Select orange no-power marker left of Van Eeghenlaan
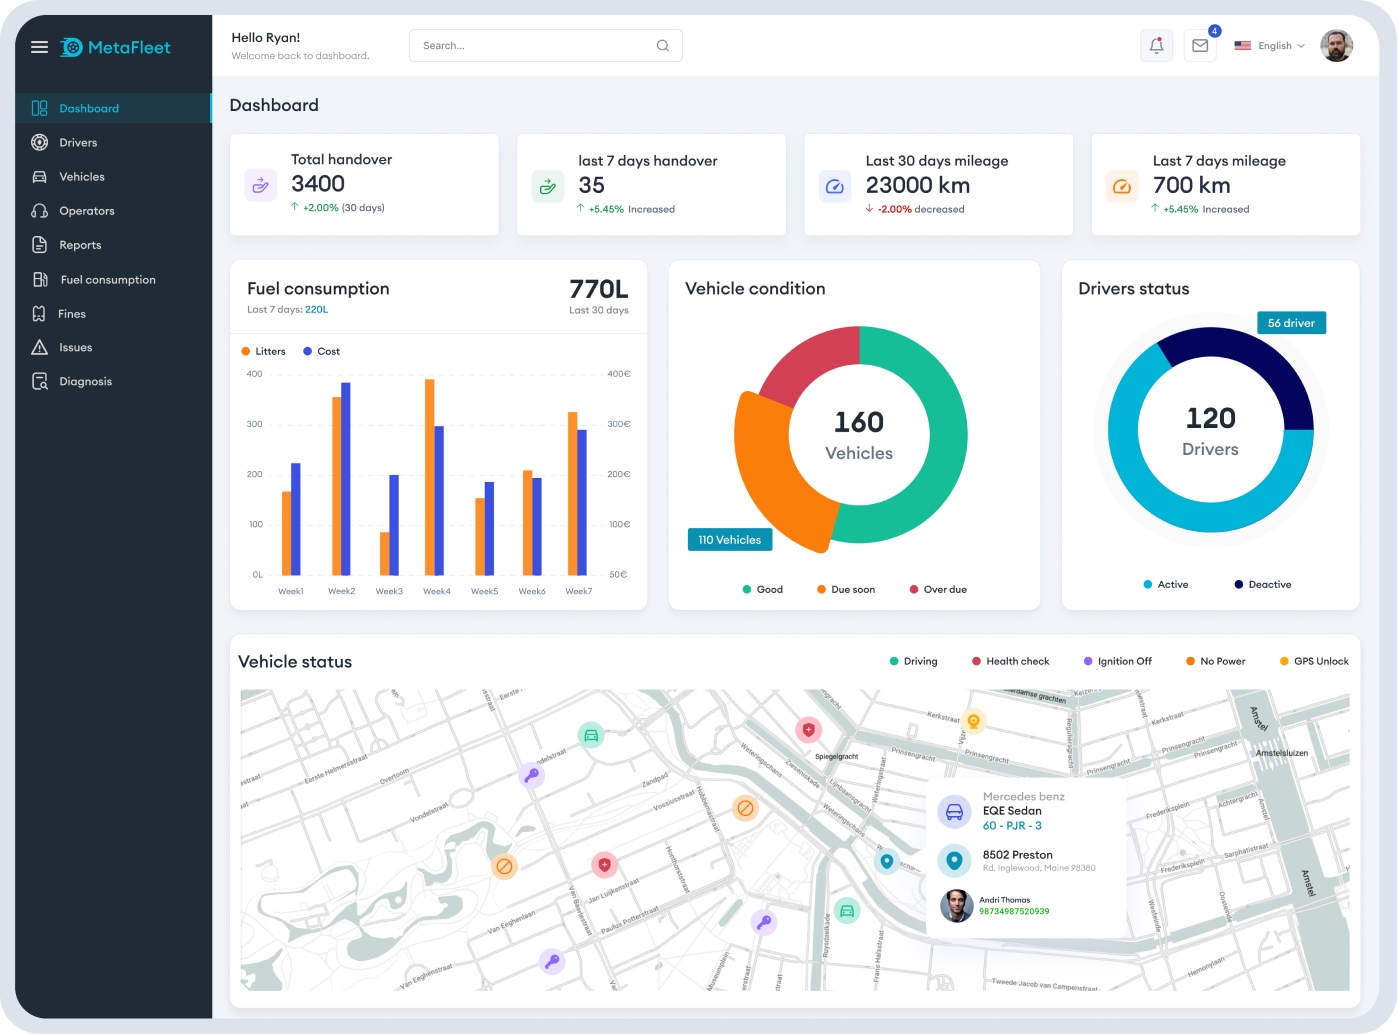The image size is (1398, 1034). click(505, 866)
